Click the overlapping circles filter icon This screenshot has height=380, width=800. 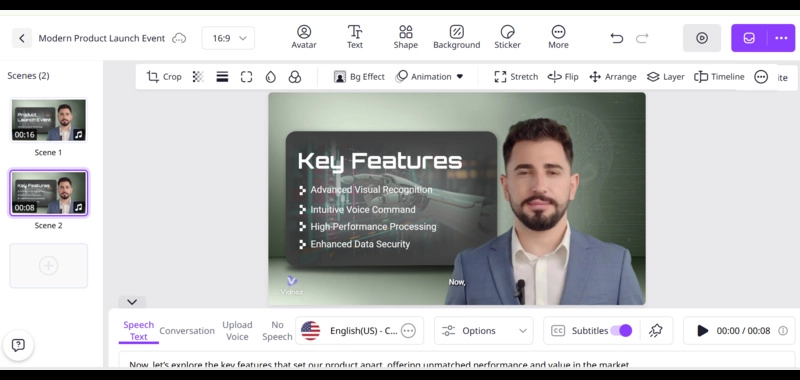click(x=294, y=77)
